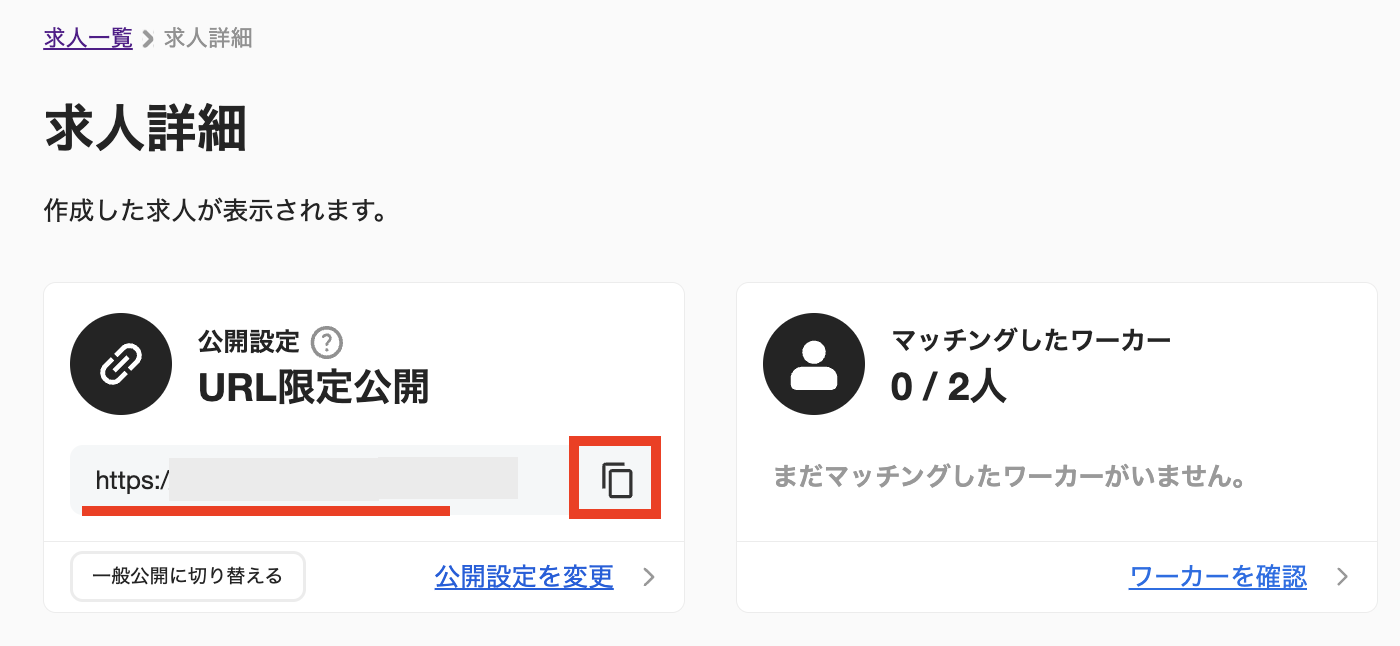This screenshot has height=646, width=1400.
Task: Click the 作成した求人が表示されます description text
Action: coord(215,211)
